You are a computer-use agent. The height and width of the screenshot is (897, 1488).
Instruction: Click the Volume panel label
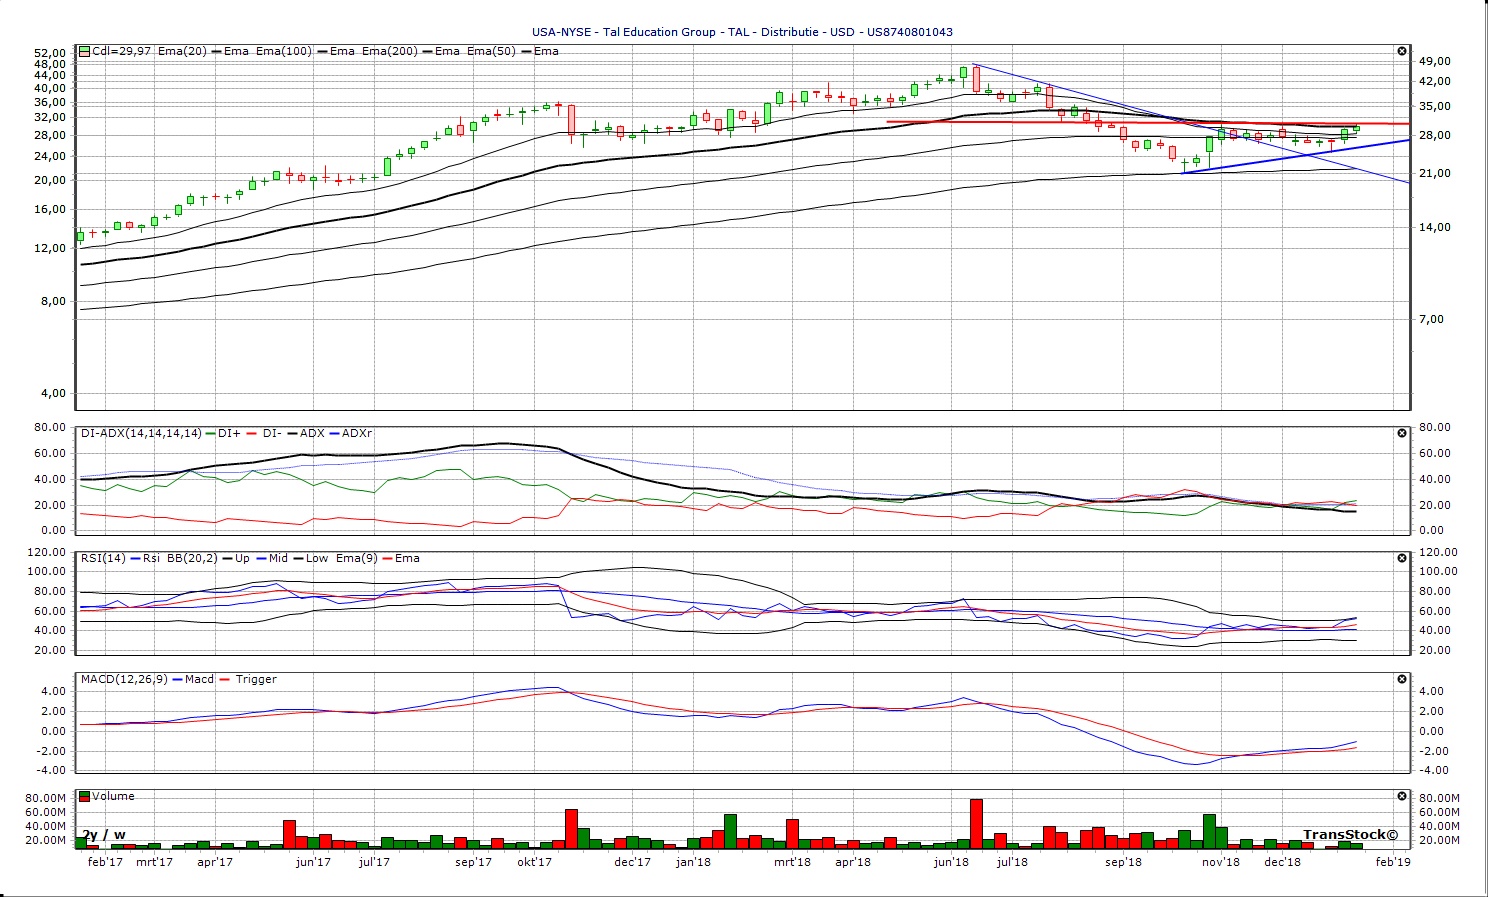point(113,796)
